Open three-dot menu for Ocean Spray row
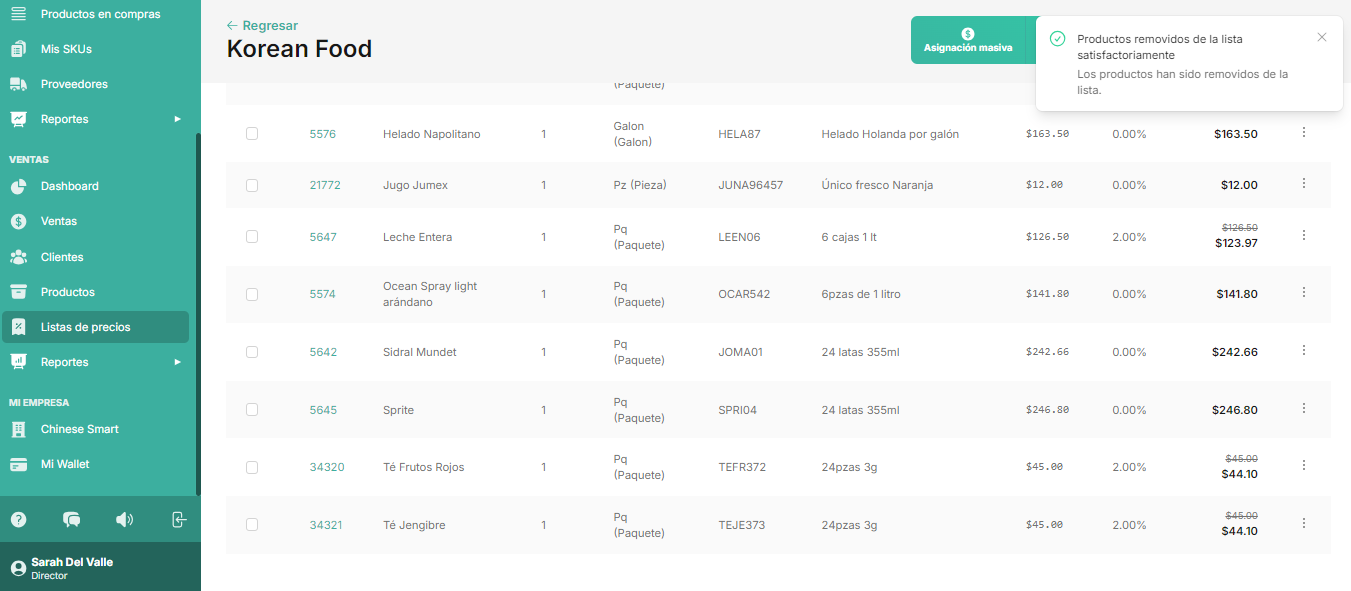This screenshot has height=591, width=1351. (1303, 292)
